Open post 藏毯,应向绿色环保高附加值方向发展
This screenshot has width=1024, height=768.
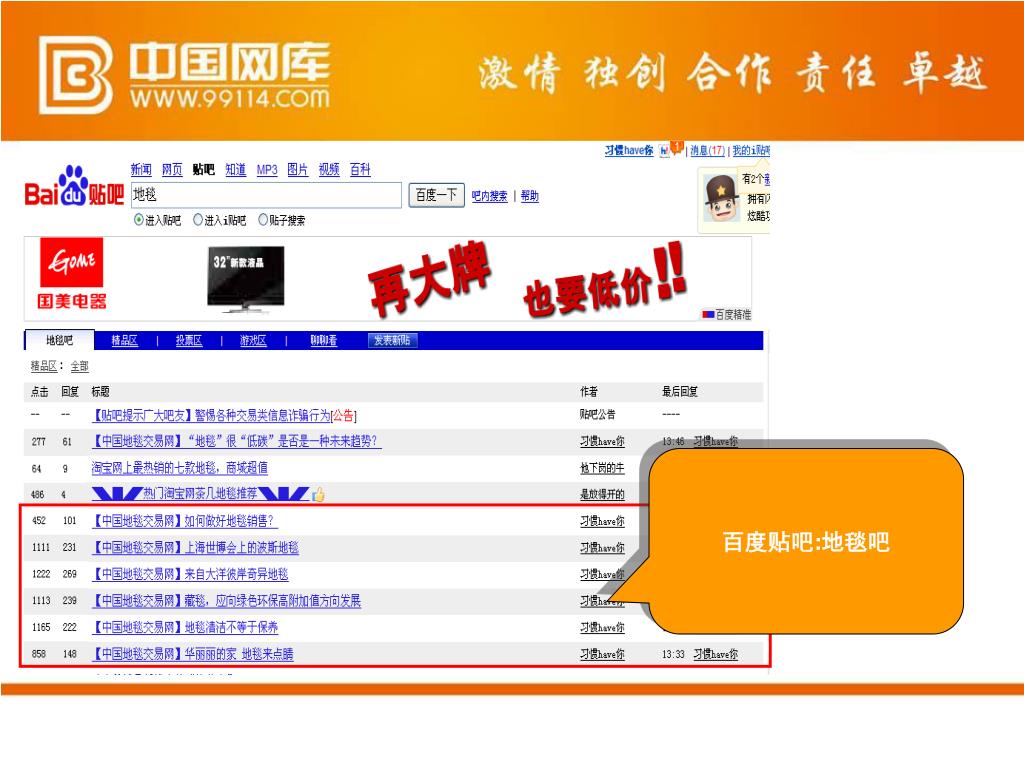point(226,601)
